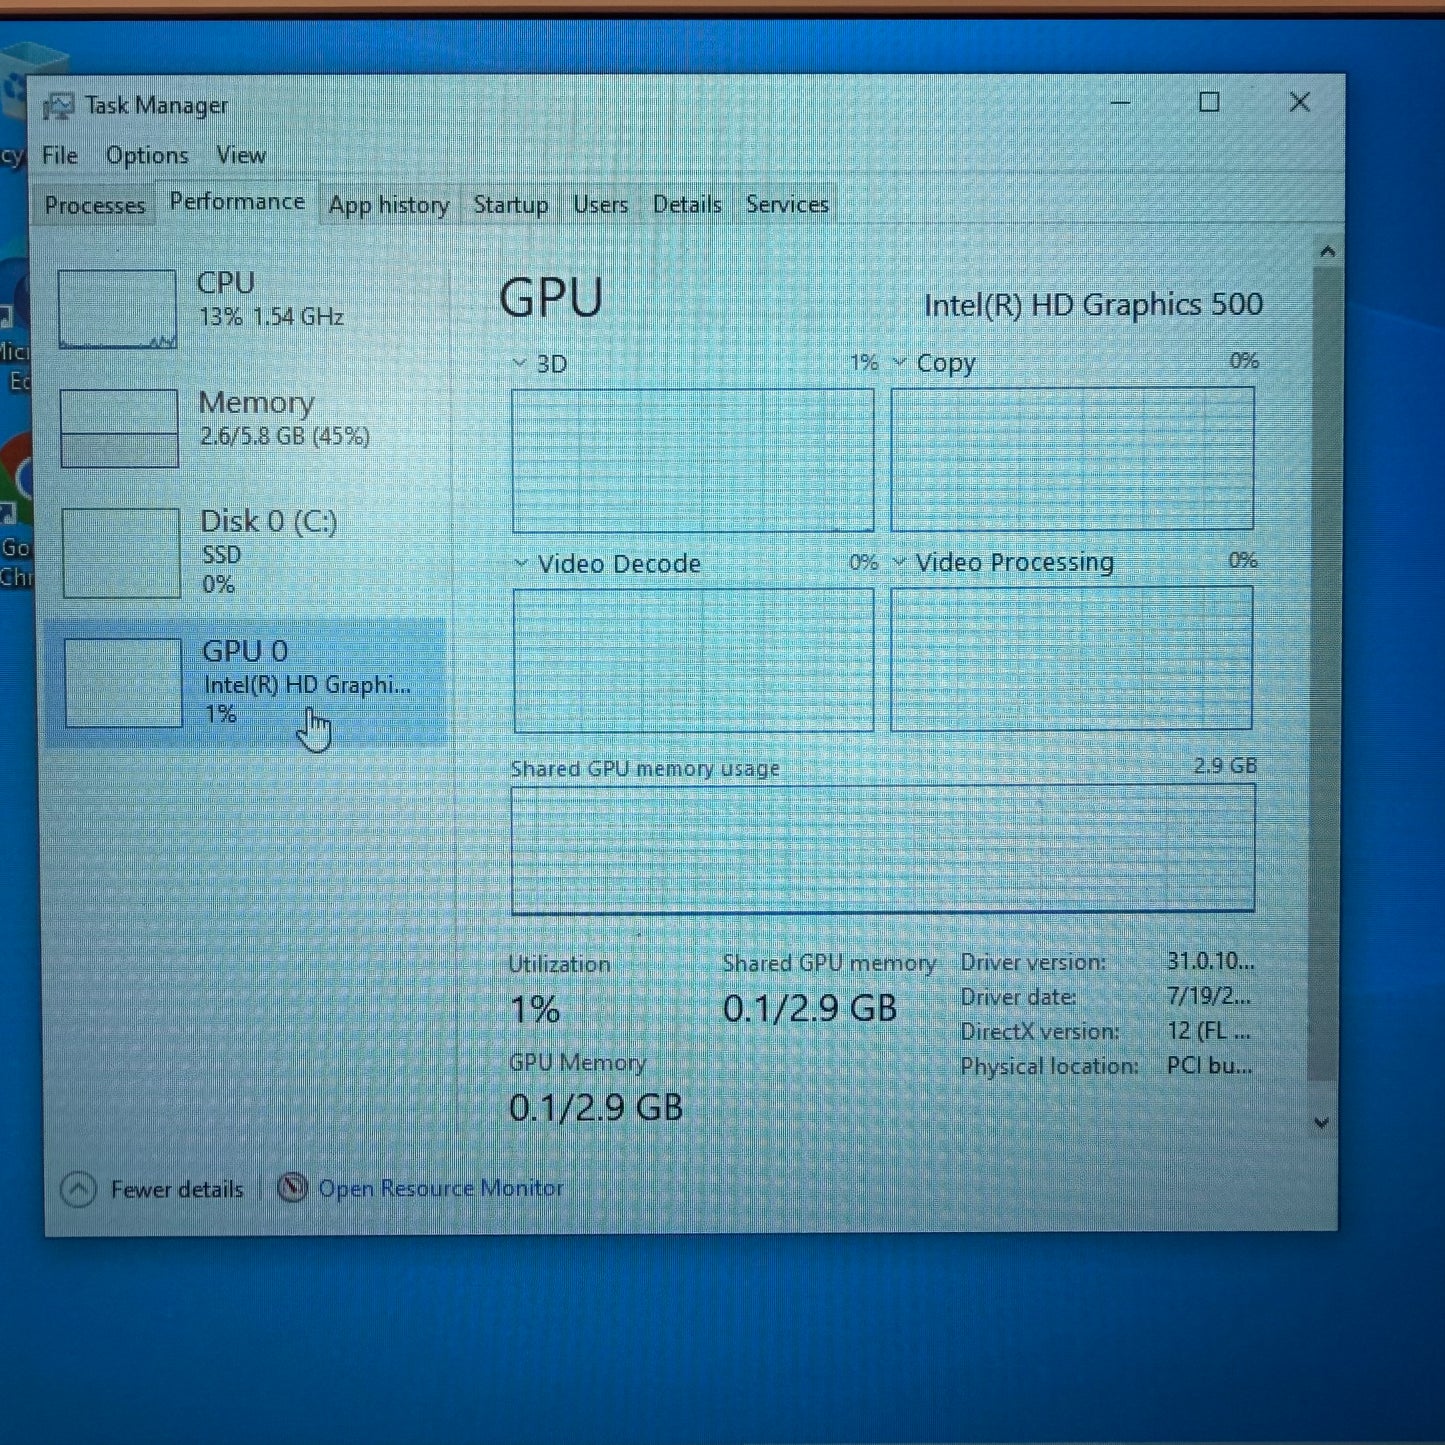The image size is (1445, 1445).
Task: Select the Disk 0 (C:) thumbnail
Action: click(x=121, y=552)
